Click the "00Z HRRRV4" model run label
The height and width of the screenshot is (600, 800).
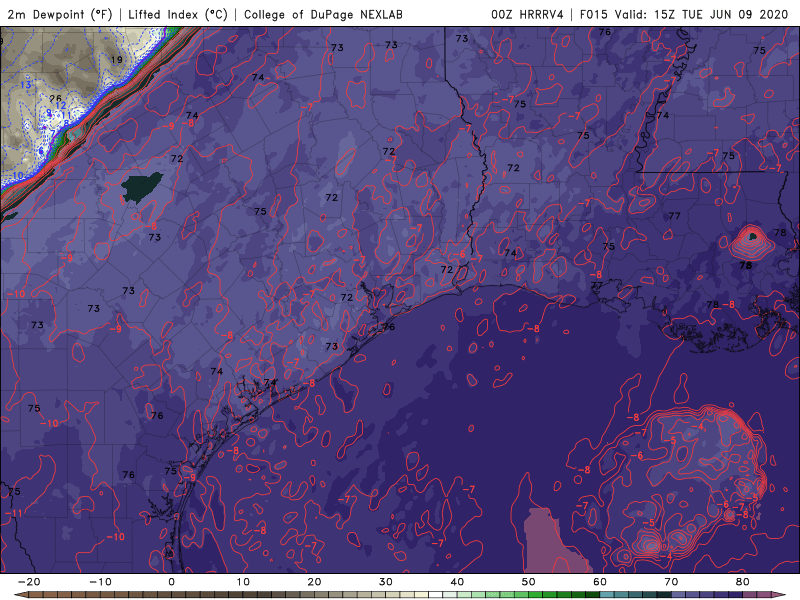tap(527, 14)
